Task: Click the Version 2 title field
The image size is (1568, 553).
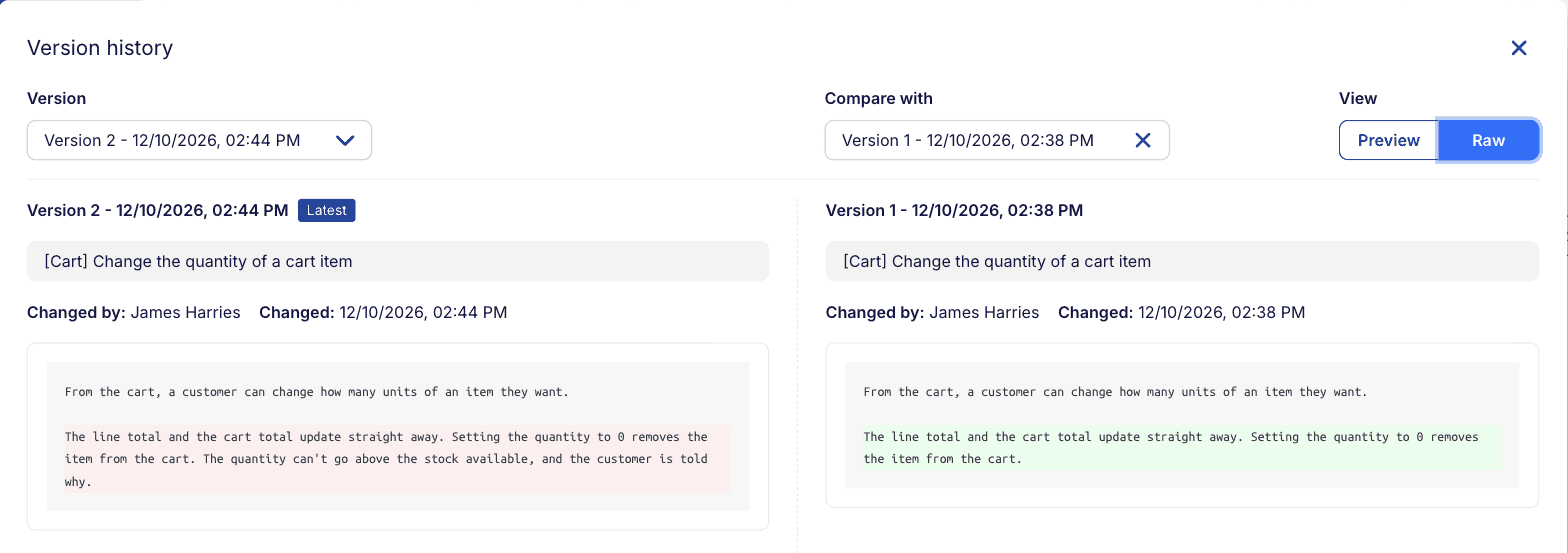Action: [398, 261]
